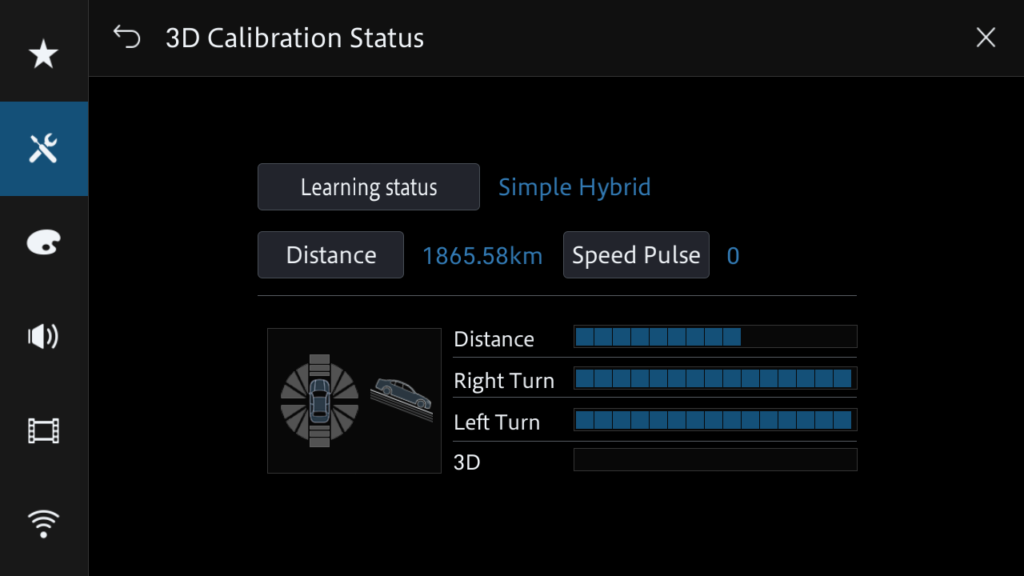Open the theme palette settings icon
This screenshot has width=1024, height=576.
click(x=44, y=242)
